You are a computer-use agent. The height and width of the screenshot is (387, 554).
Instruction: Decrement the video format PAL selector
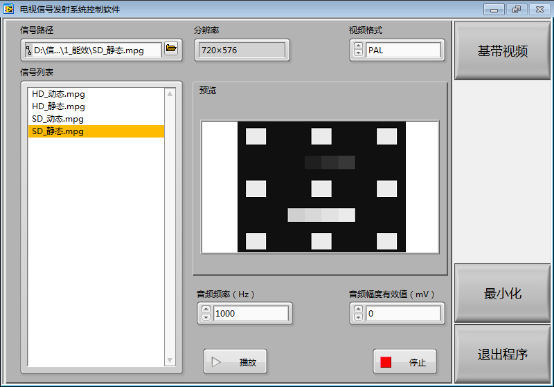coord(358,53)
